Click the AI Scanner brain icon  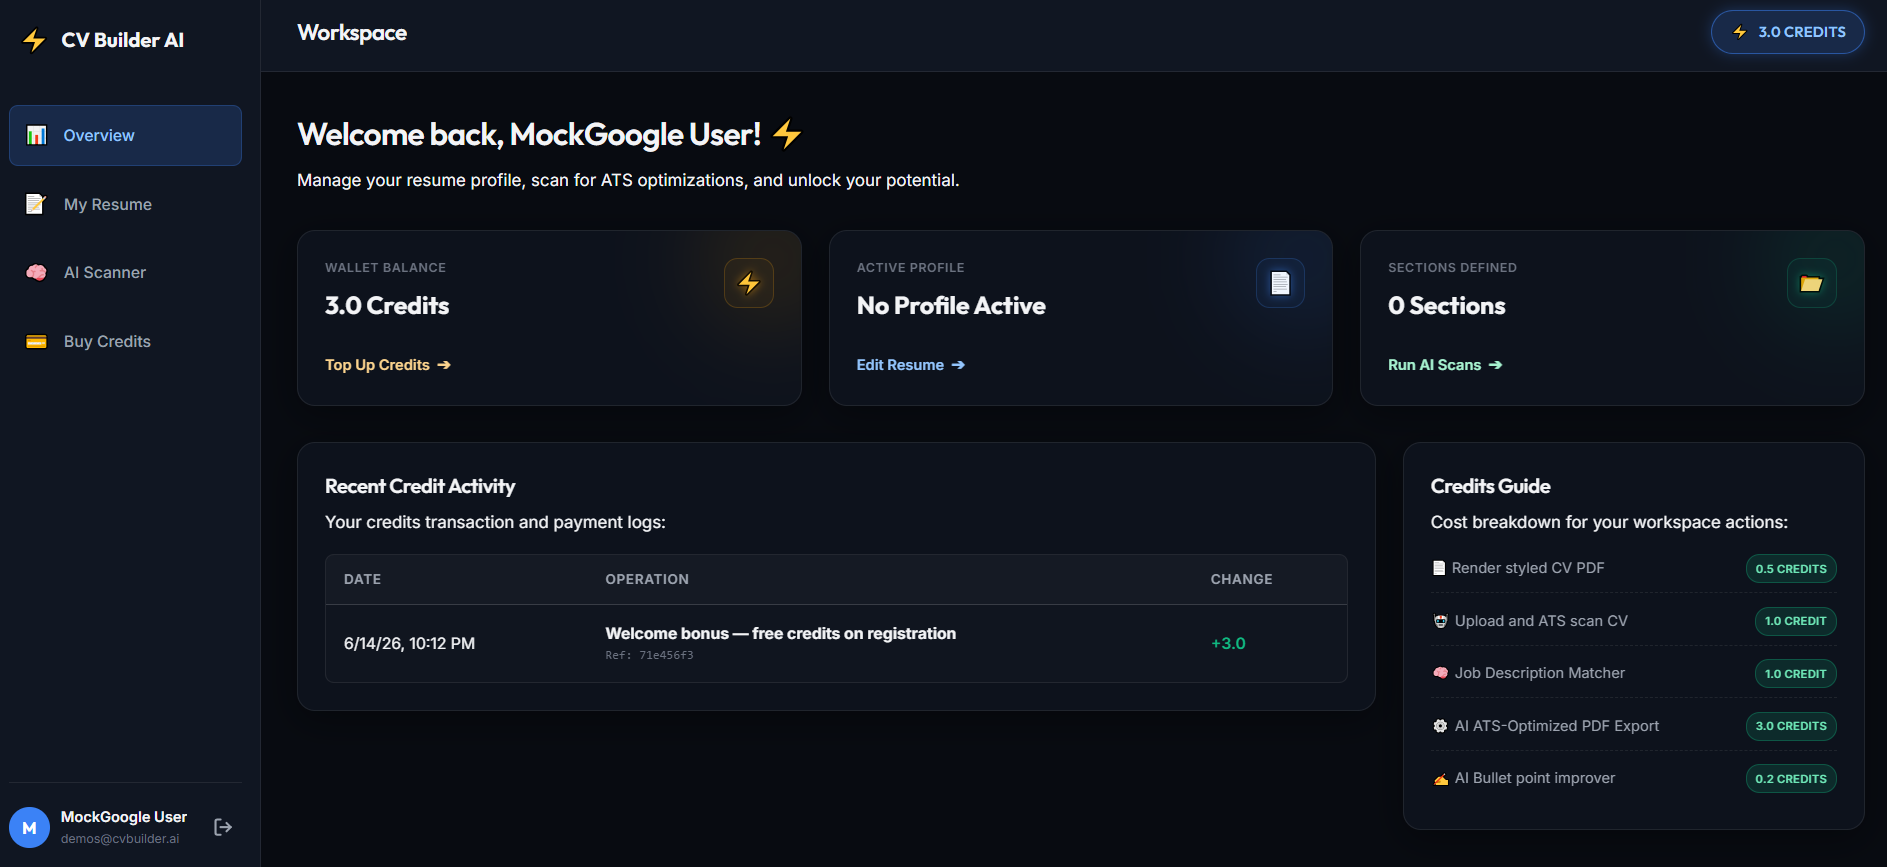click(36, 272)
